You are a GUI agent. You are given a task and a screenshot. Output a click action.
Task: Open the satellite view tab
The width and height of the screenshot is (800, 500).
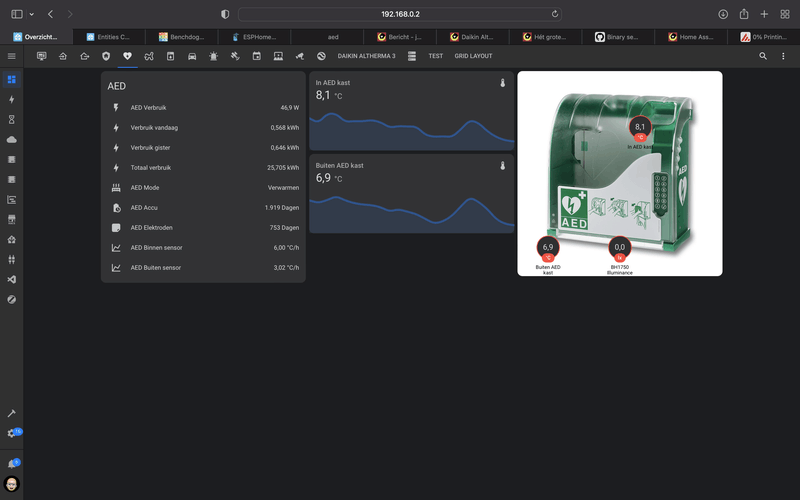235,56
